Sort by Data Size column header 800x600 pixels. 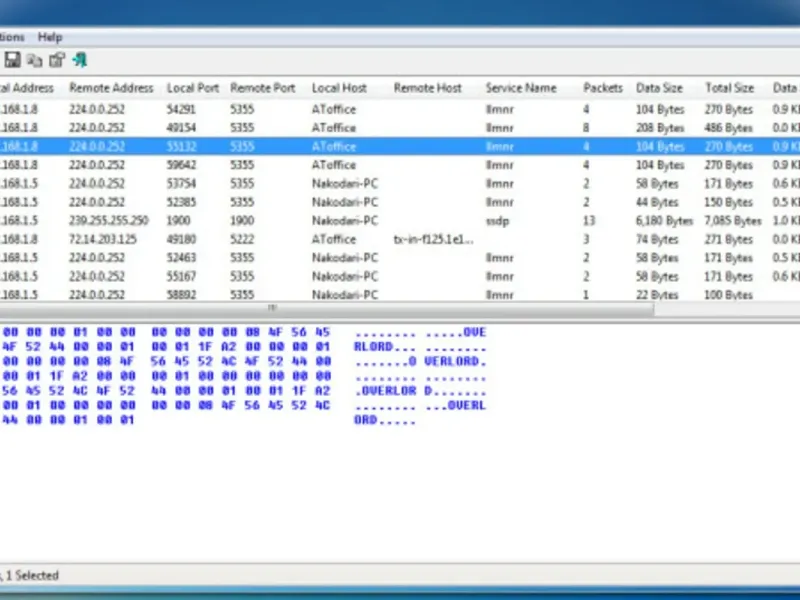point(659,88)
